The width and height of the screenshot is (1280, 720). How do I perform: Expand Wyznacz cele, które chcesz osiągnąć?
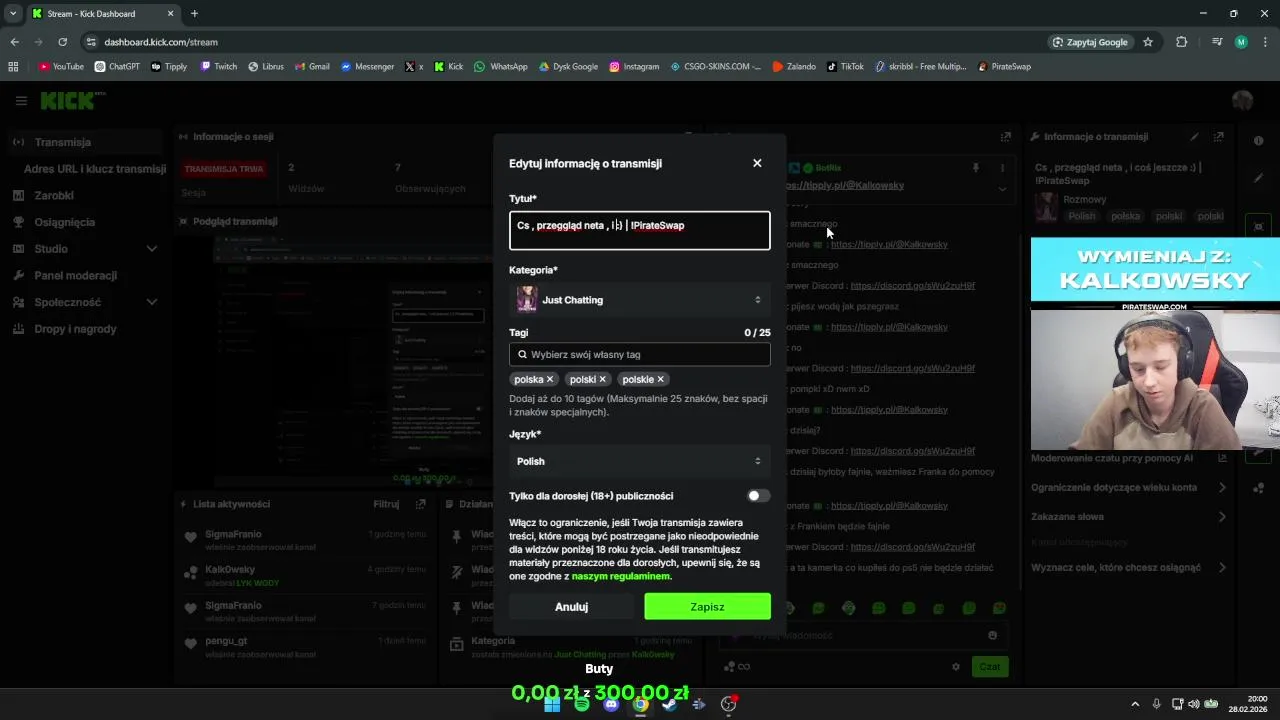click(1129, 567)
